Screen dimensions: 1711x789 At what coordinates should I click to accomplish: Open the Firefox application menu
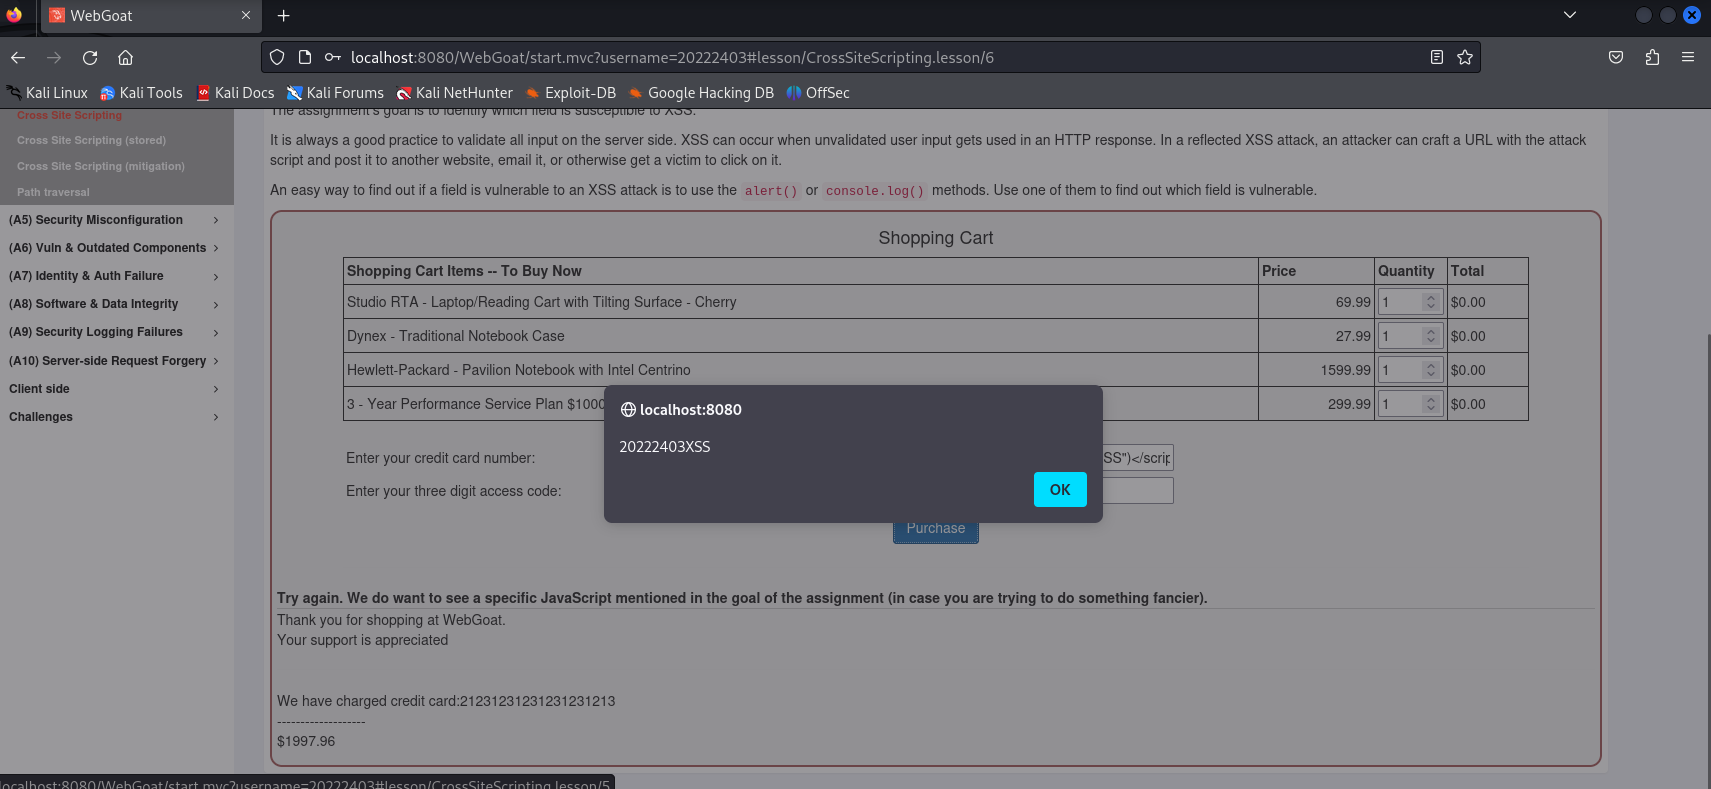(x=1688, y=58)
